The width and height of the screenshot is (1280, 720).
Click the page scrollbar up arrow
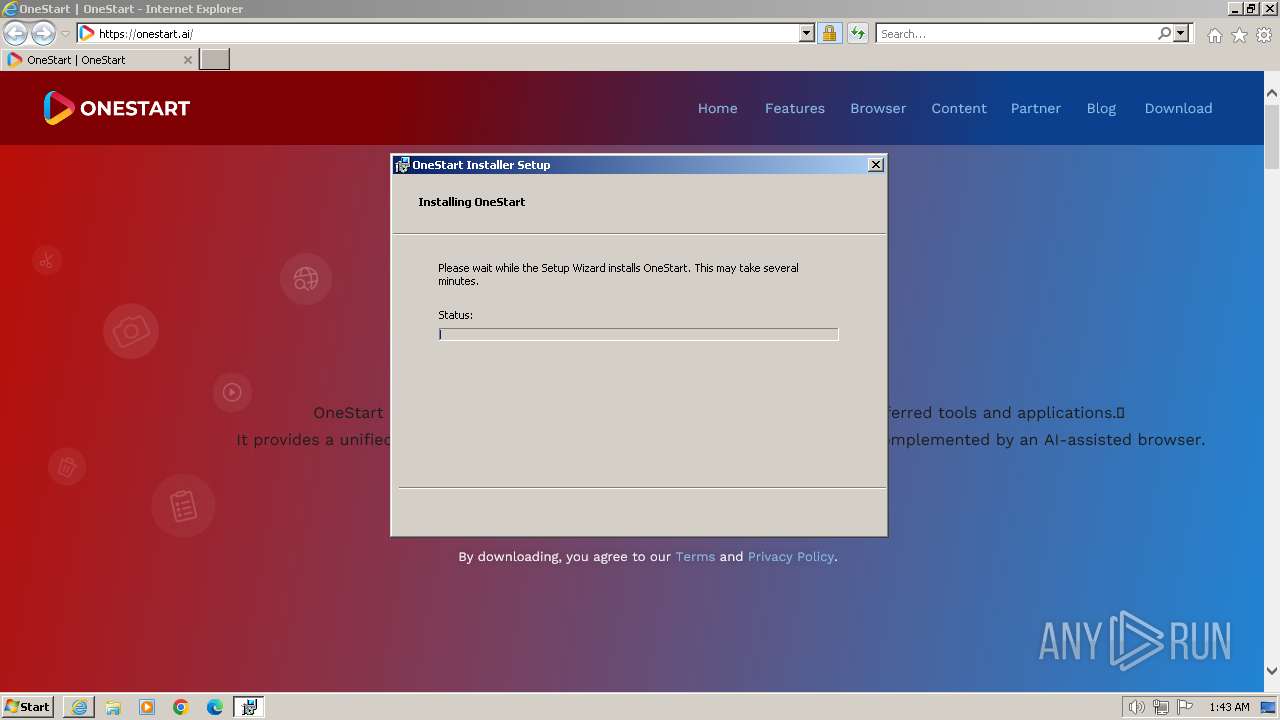click(x=1272, y=93)
